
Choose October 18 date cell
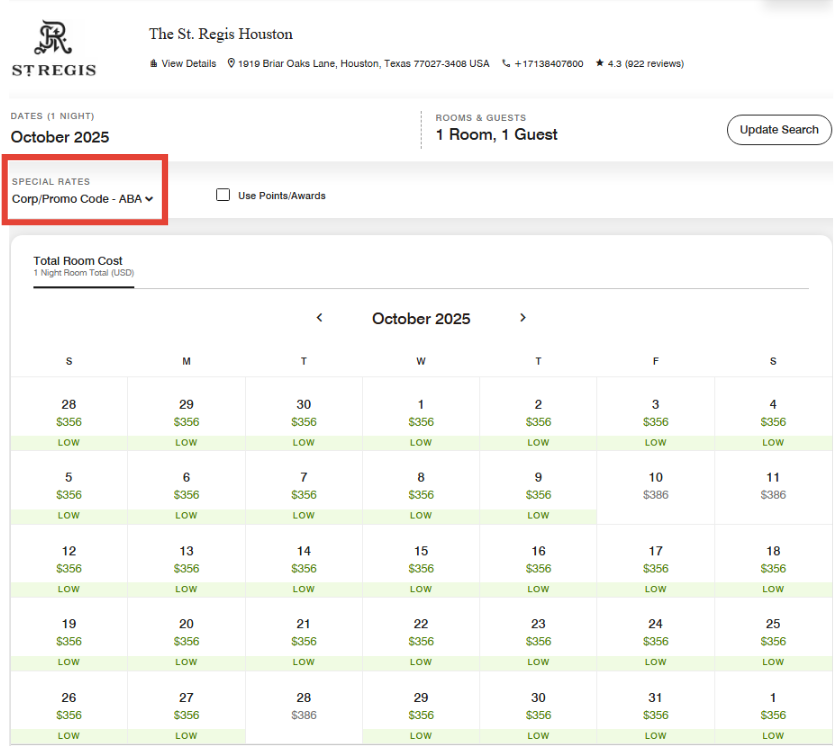[x=773, y=560]
